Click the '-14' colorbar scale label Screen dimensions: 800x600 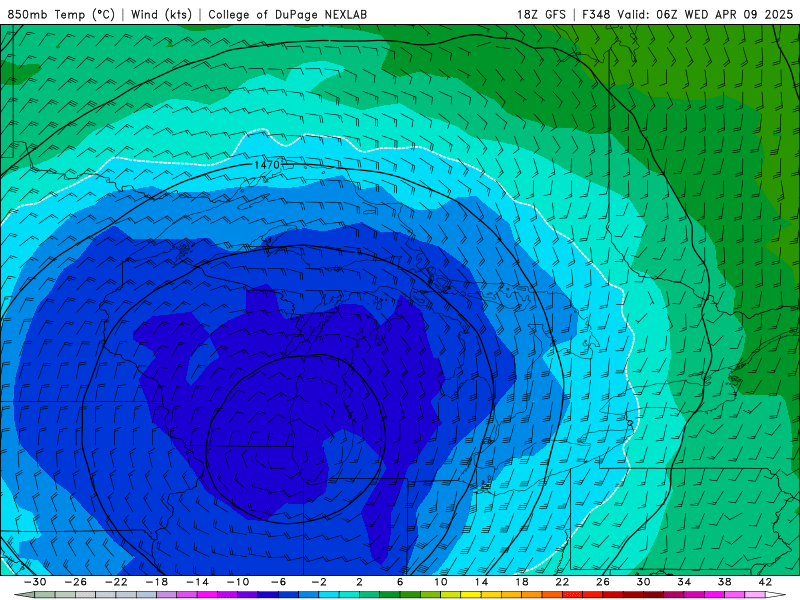(x=197, y=582)
